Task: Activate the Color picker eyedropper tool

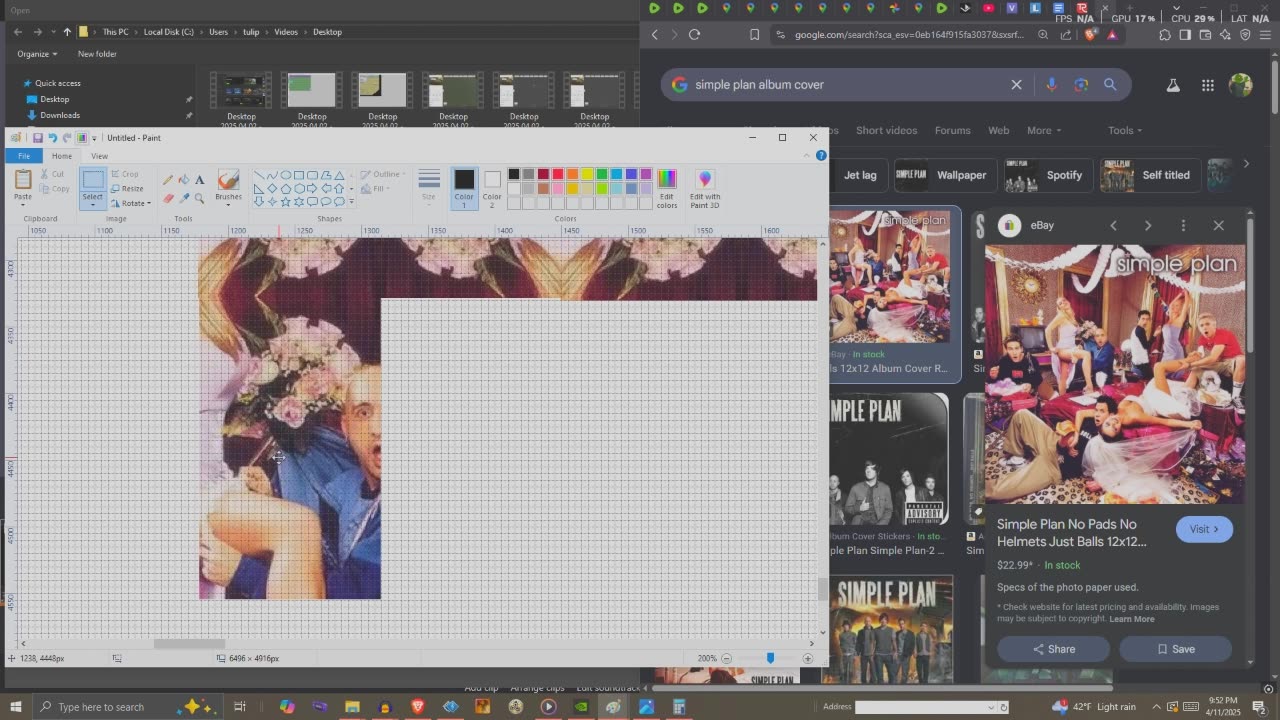Action: pos(184,198)
